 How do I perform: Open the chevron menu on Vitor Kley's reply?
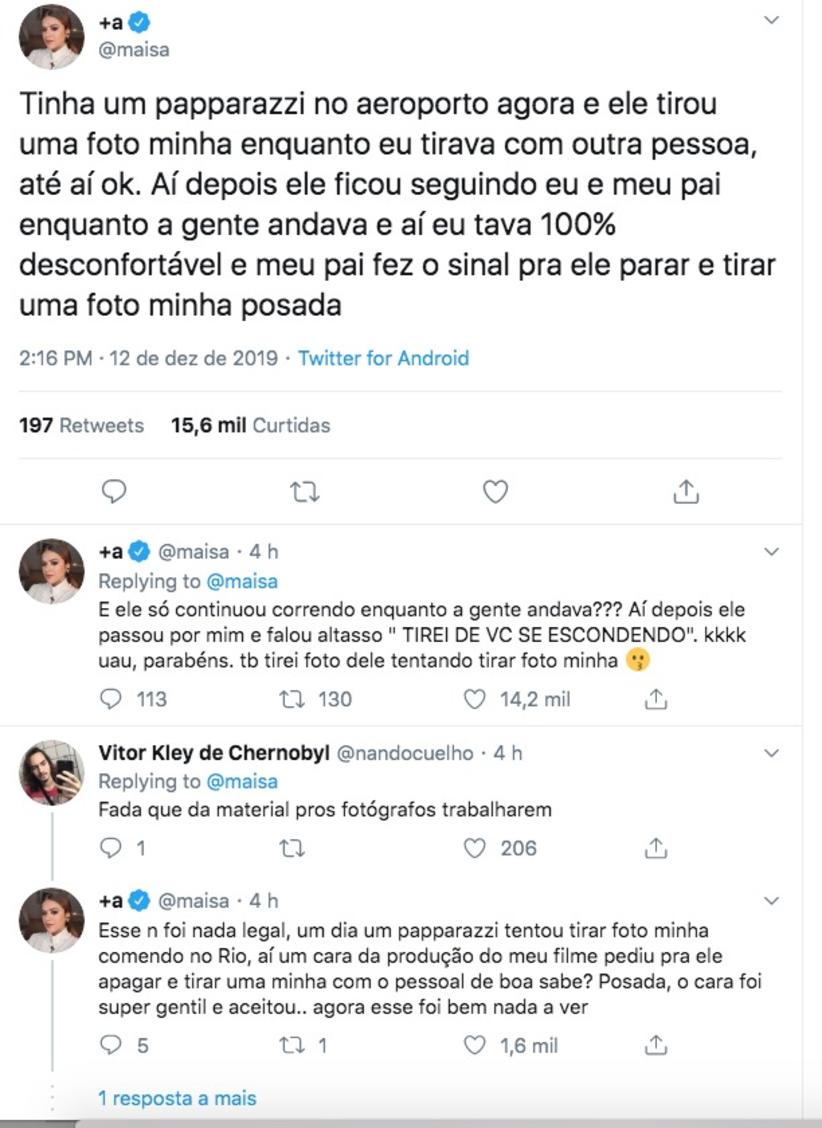(x=772, y=752)
